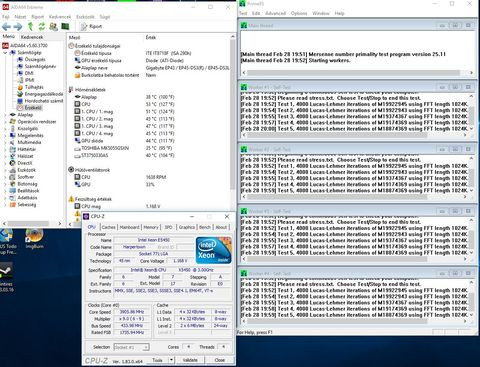Image resolution: width=480 pixels, height=367 pixels.
Task: Expand Sebesség tree node
Action: [5, 205]
